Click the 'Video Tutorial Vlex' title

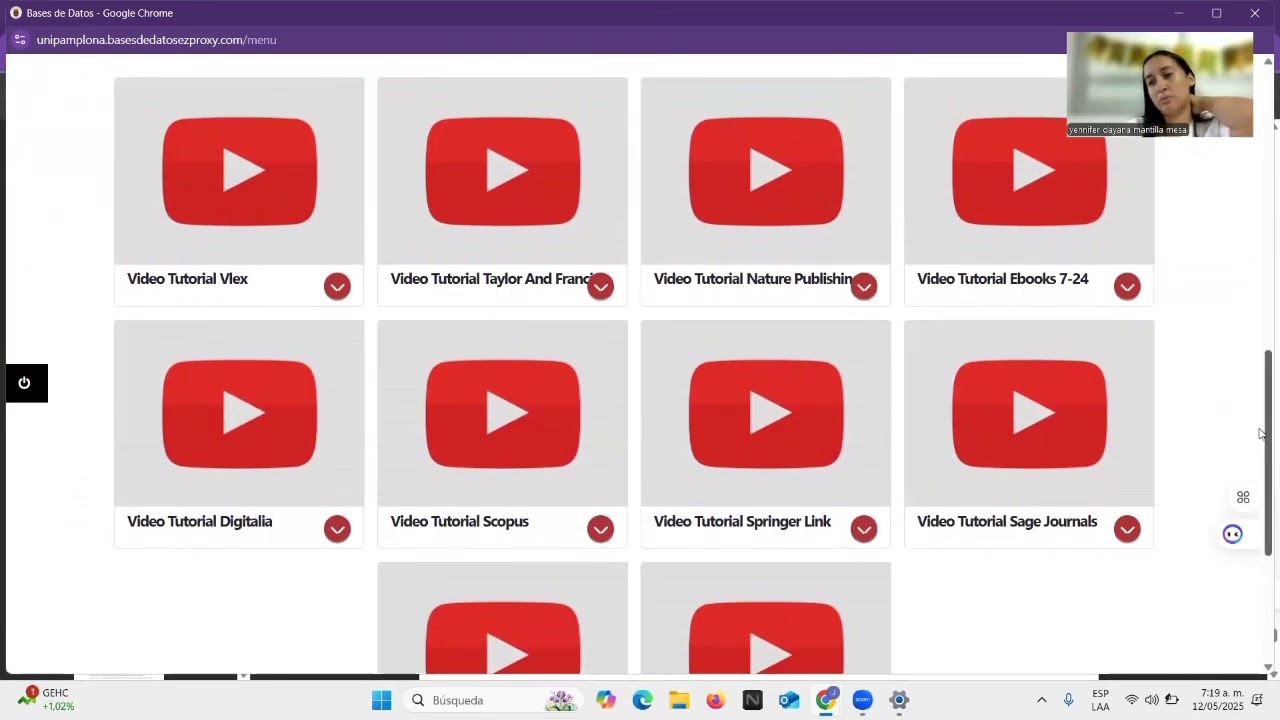pyautogui.click(x=188, y=279)
